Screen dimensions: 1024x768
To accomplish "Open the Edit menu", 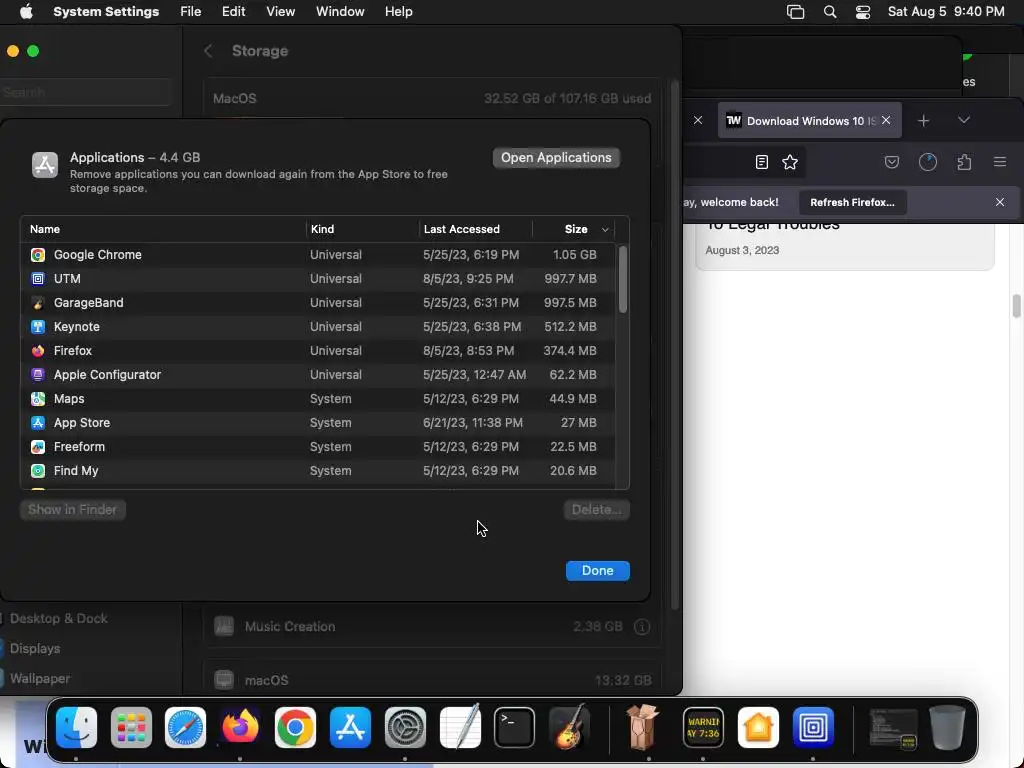I will click(233, 12).
